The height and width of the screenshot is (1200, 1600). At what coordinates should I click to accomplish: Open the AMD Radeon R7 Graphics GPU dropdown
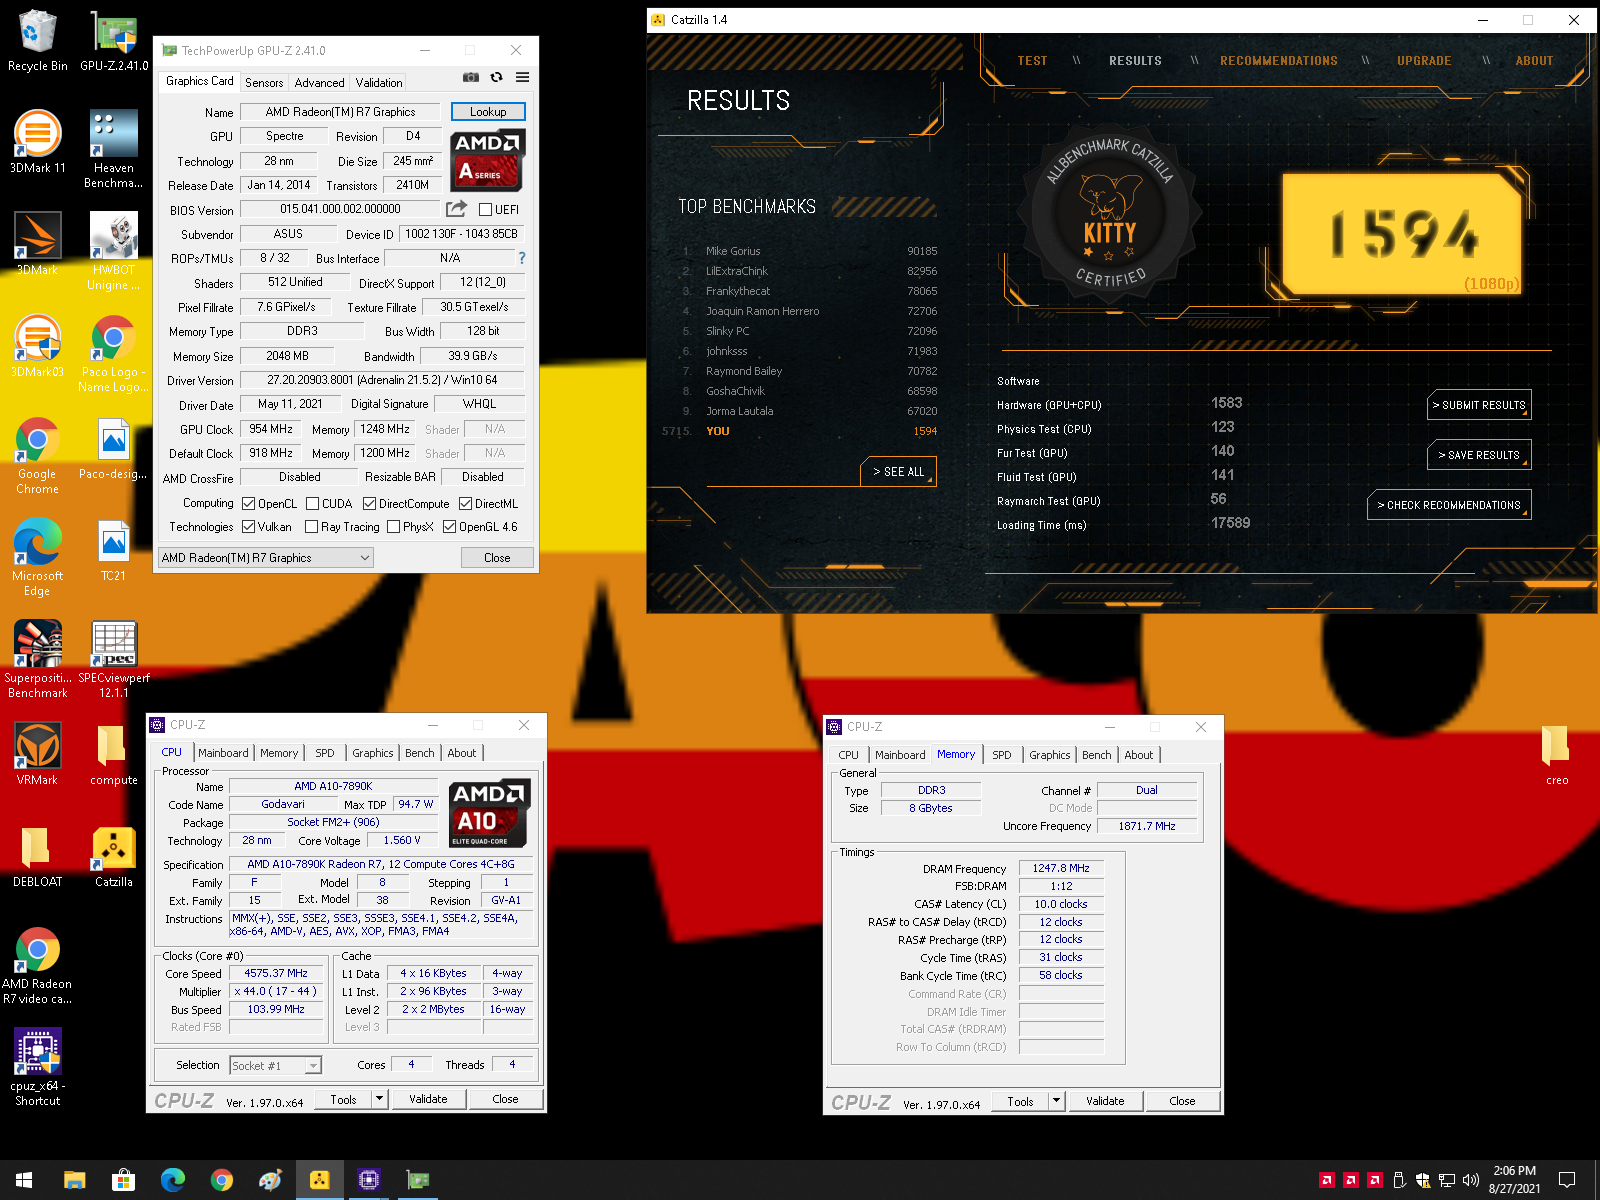click(x=266, y=558)
